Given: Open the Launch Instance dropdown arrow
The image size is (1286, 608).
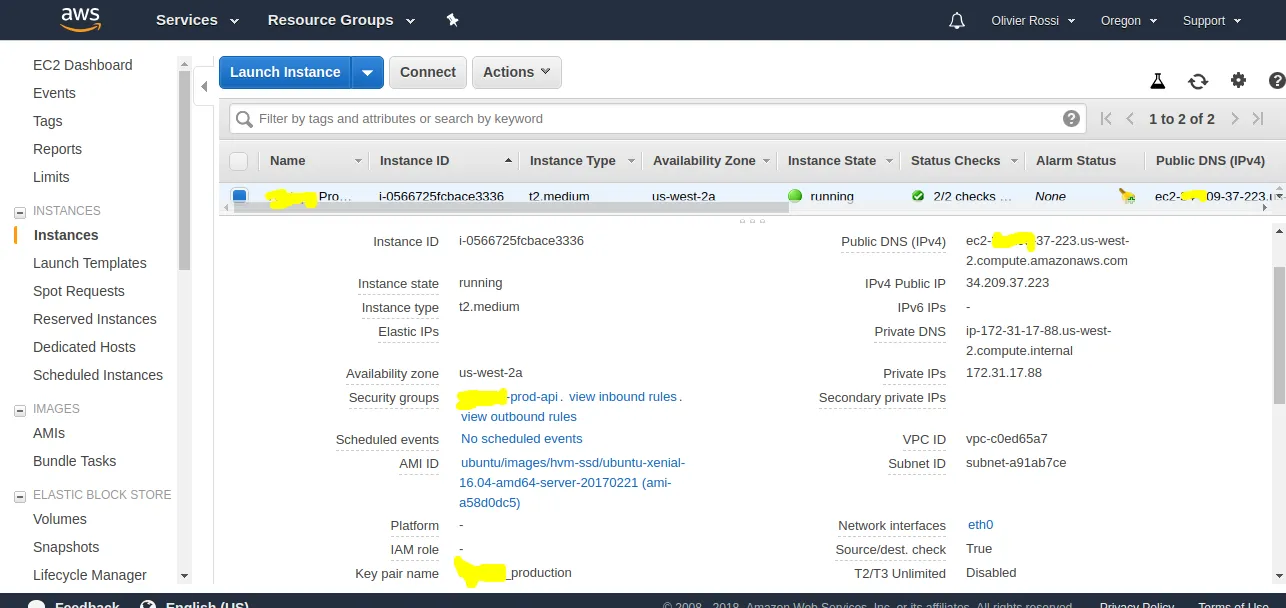Looking at the screenshot, I should point(368,72).
